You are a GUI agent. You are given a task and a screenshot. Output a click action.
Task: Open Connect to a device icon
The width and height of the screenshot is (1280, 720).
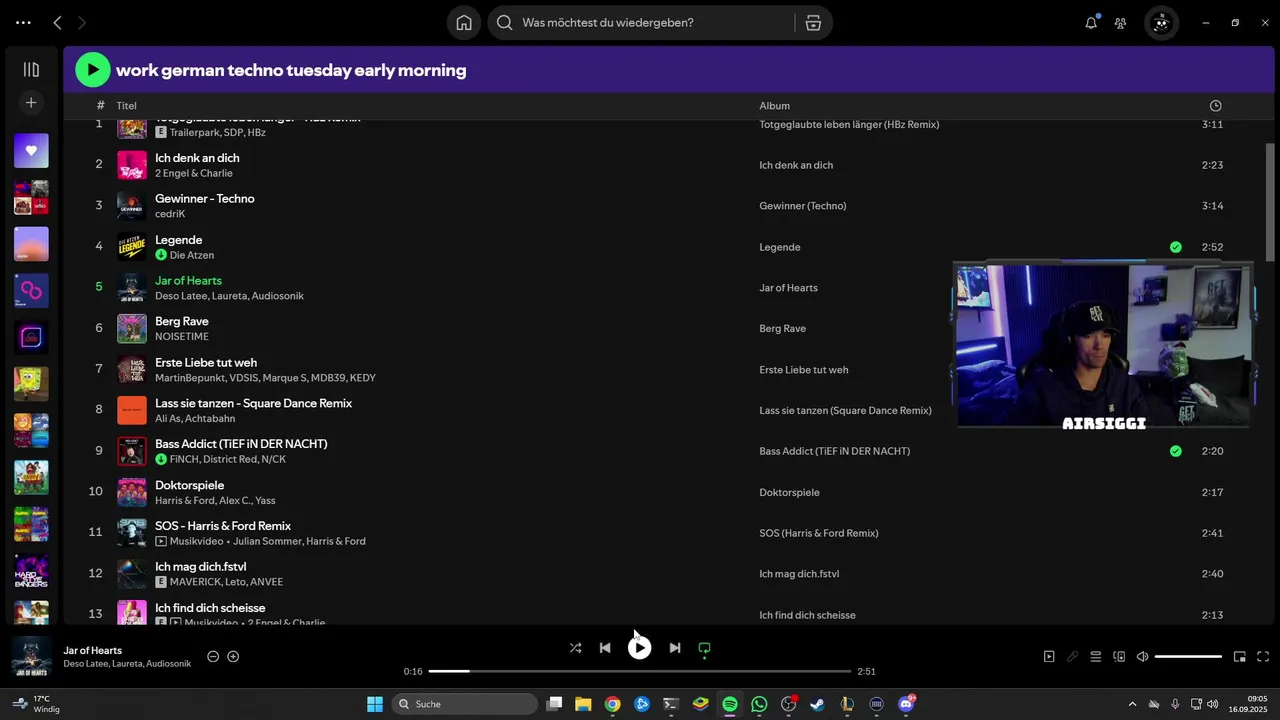1119,657
